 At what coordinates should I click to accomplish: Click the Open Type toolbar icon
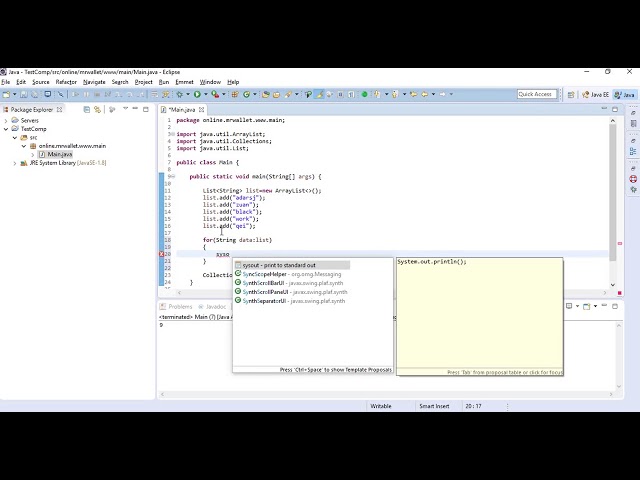tap(266, 95)
